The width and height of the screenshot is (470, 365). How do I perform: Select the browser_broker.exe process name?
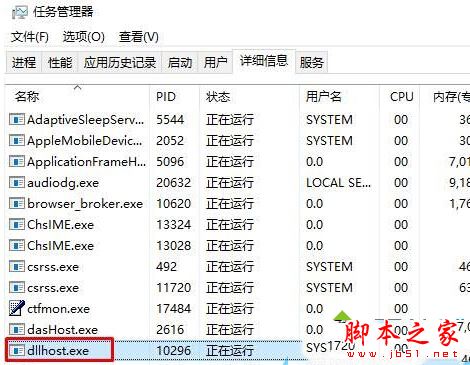(85, 204)
